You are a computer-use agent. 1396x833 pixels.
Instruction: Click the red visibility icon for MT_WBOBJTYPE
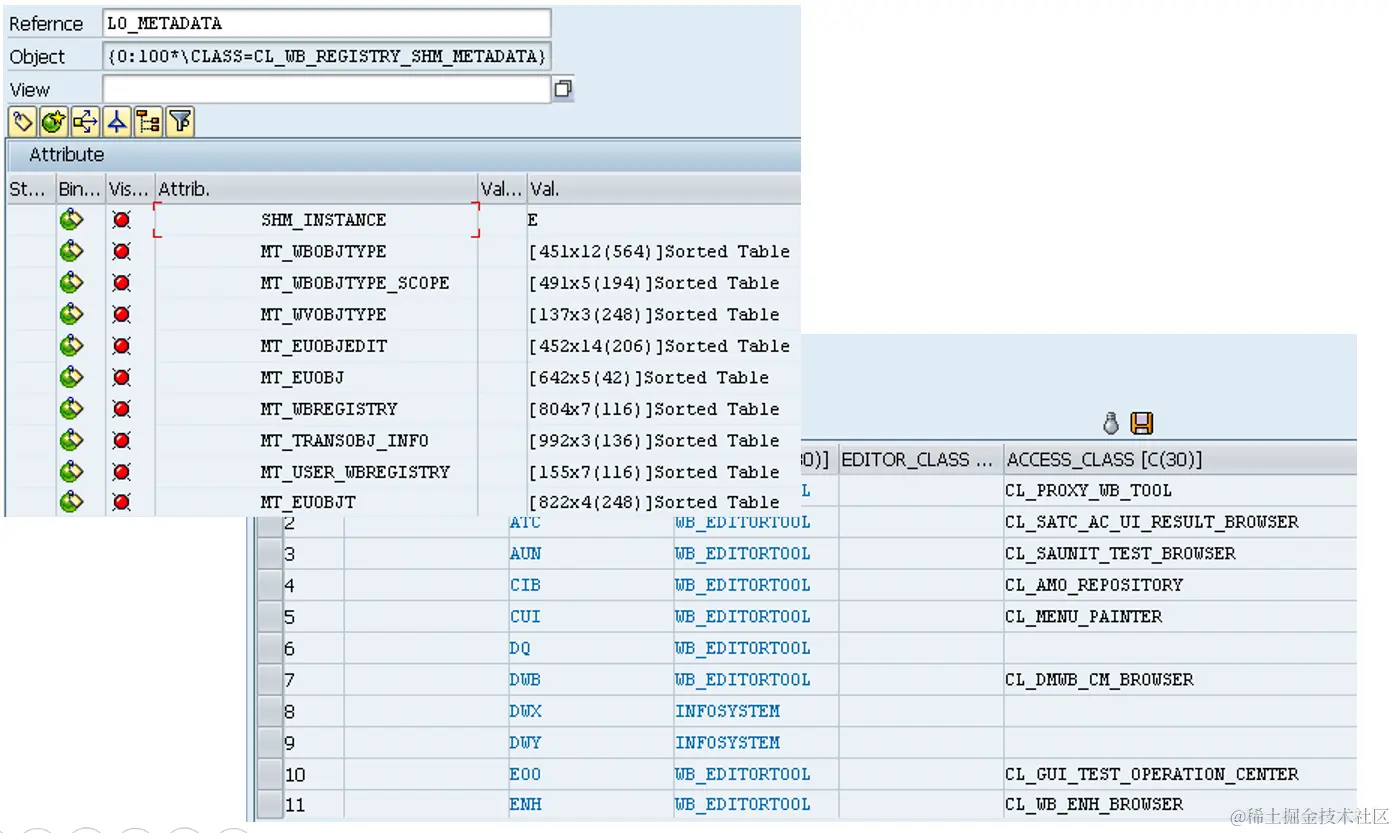click(122, 251)
